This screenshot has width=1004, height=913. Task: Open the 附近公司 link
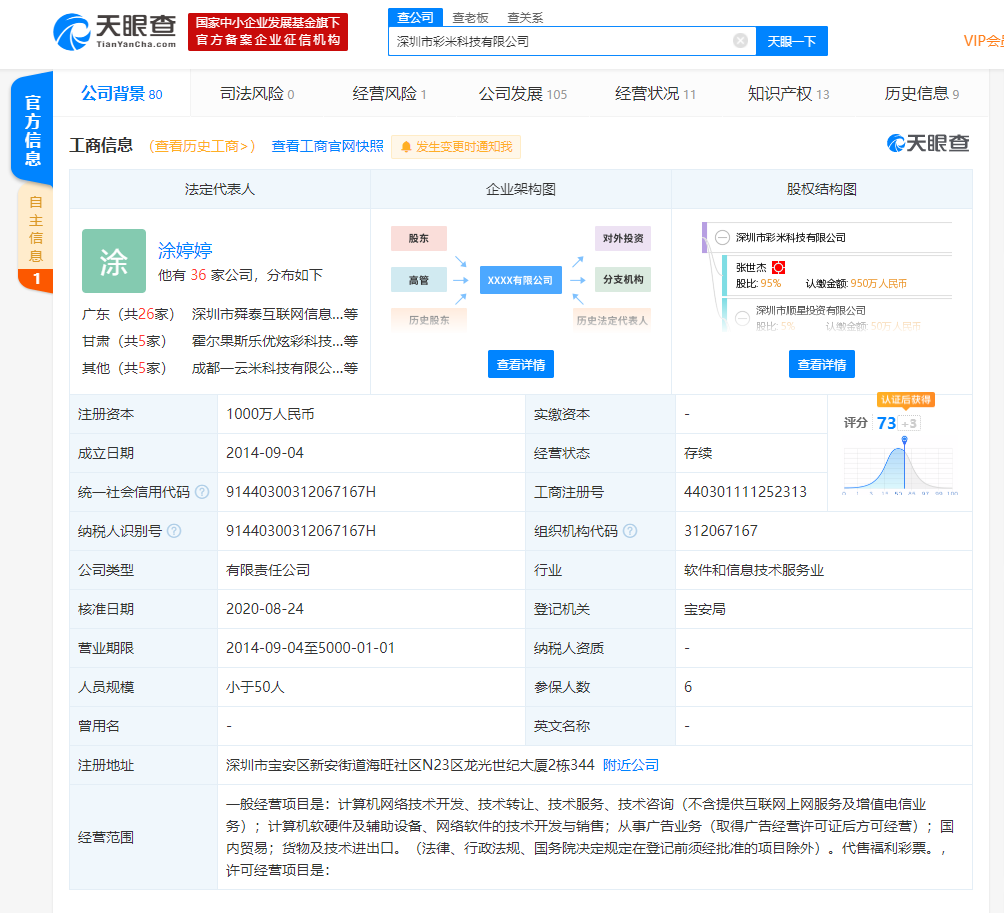point(631,765)
